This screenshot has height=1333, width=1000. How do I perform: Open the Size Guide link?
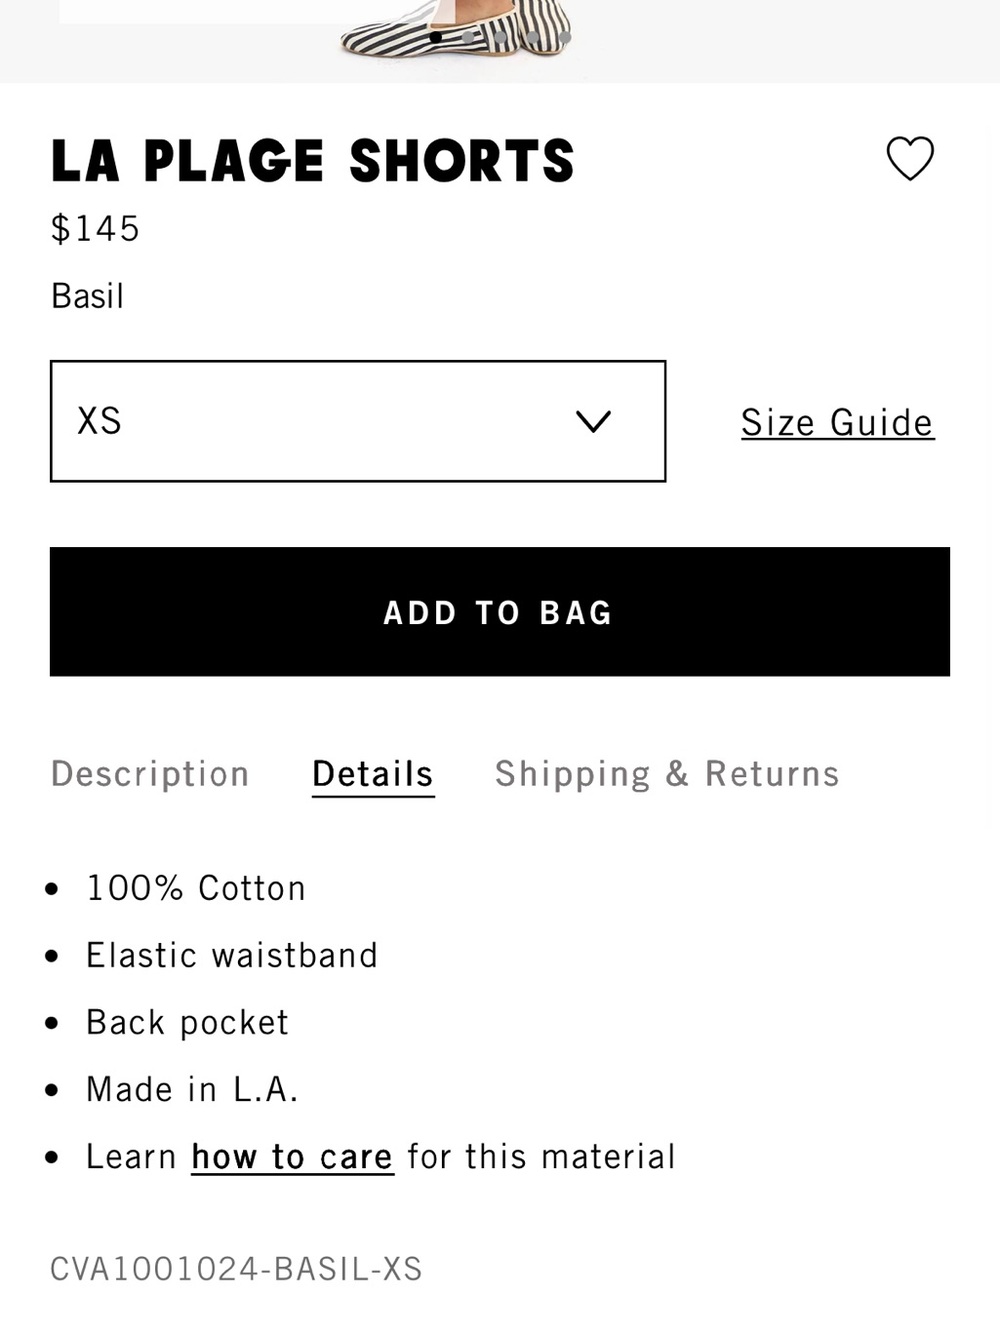coord(837,423)
